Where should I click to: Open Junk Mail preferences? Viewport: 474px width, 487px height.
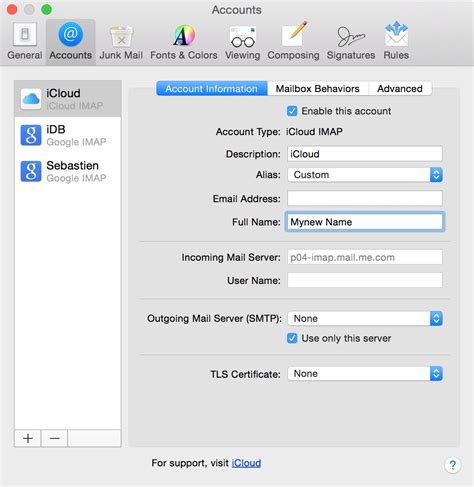(x=121, y=42)
